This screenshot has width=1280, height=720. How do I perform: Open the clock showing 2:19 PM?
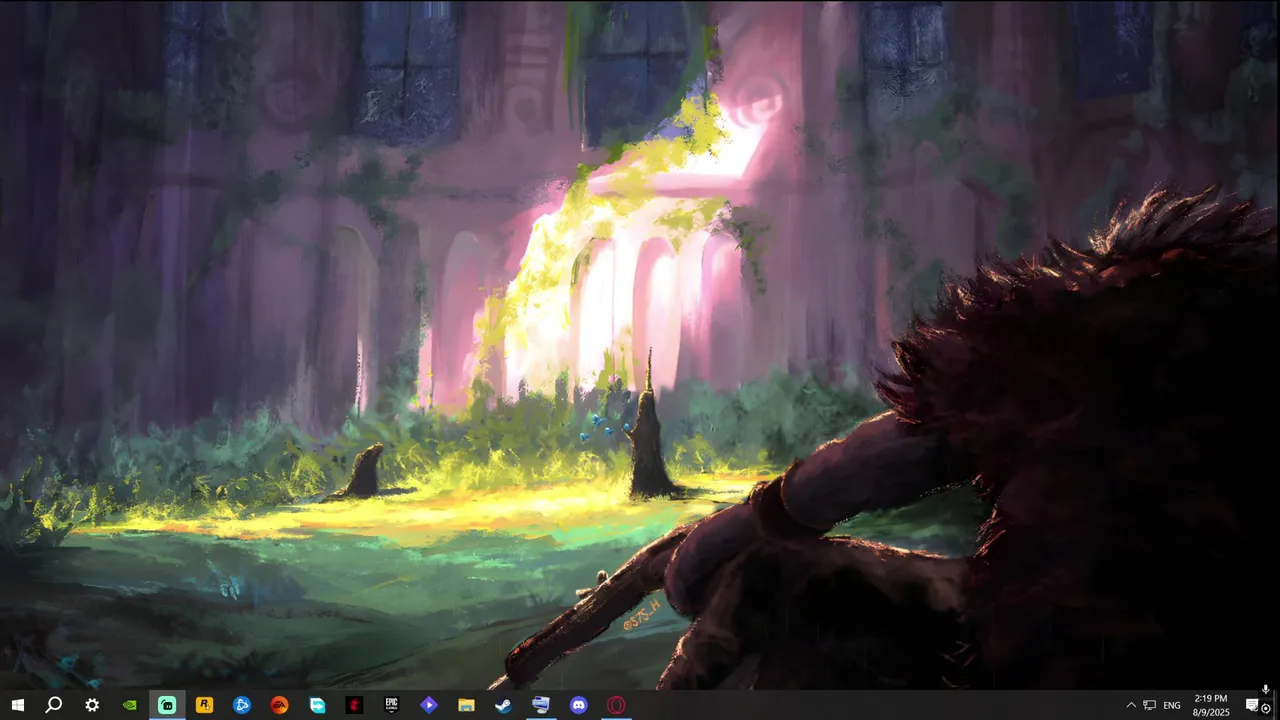point(1211,705)
